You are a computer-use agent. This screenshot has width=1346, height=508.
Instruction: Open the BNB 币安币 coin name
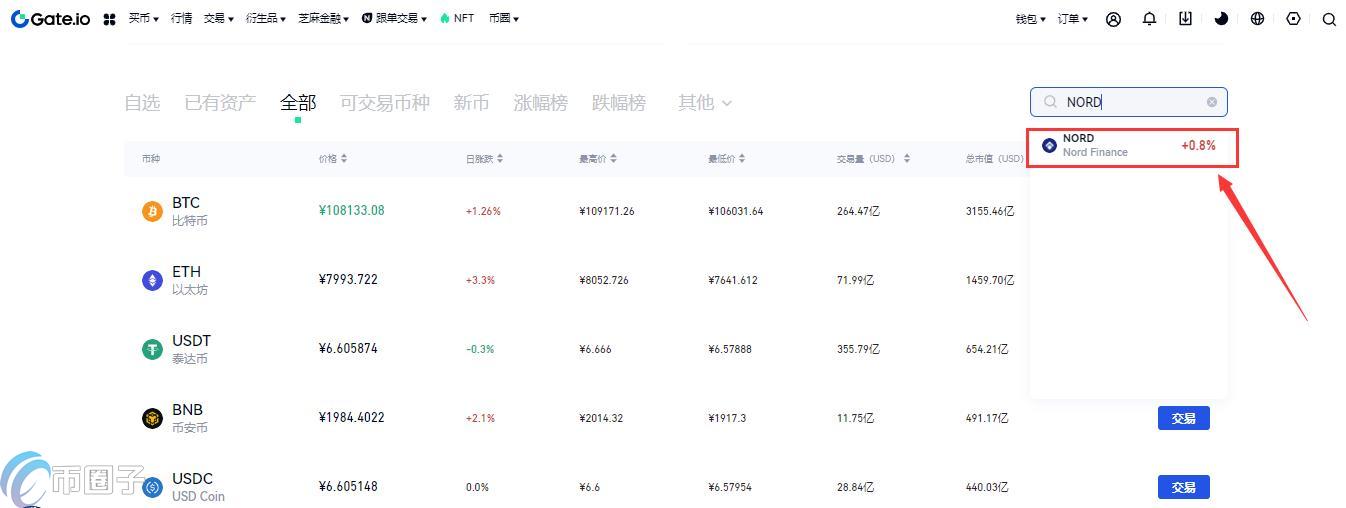(190, 418)
